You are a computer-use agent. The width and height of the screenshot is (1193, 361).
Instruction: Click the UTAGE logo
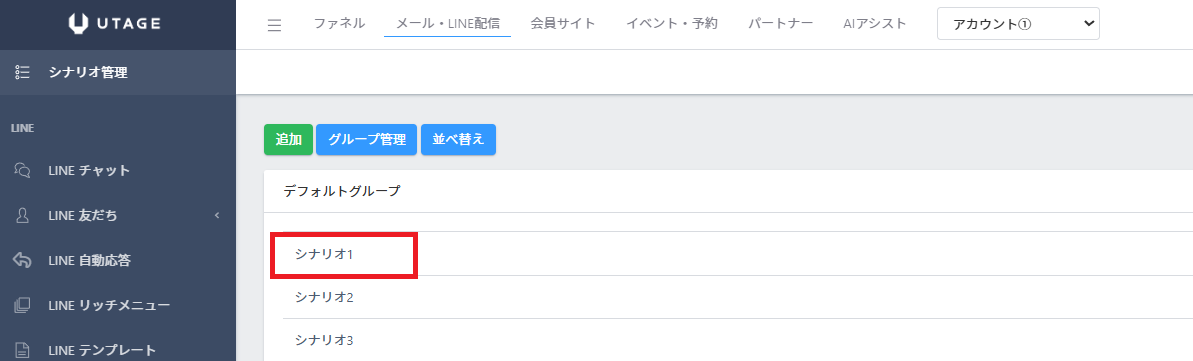pos(114,24)
